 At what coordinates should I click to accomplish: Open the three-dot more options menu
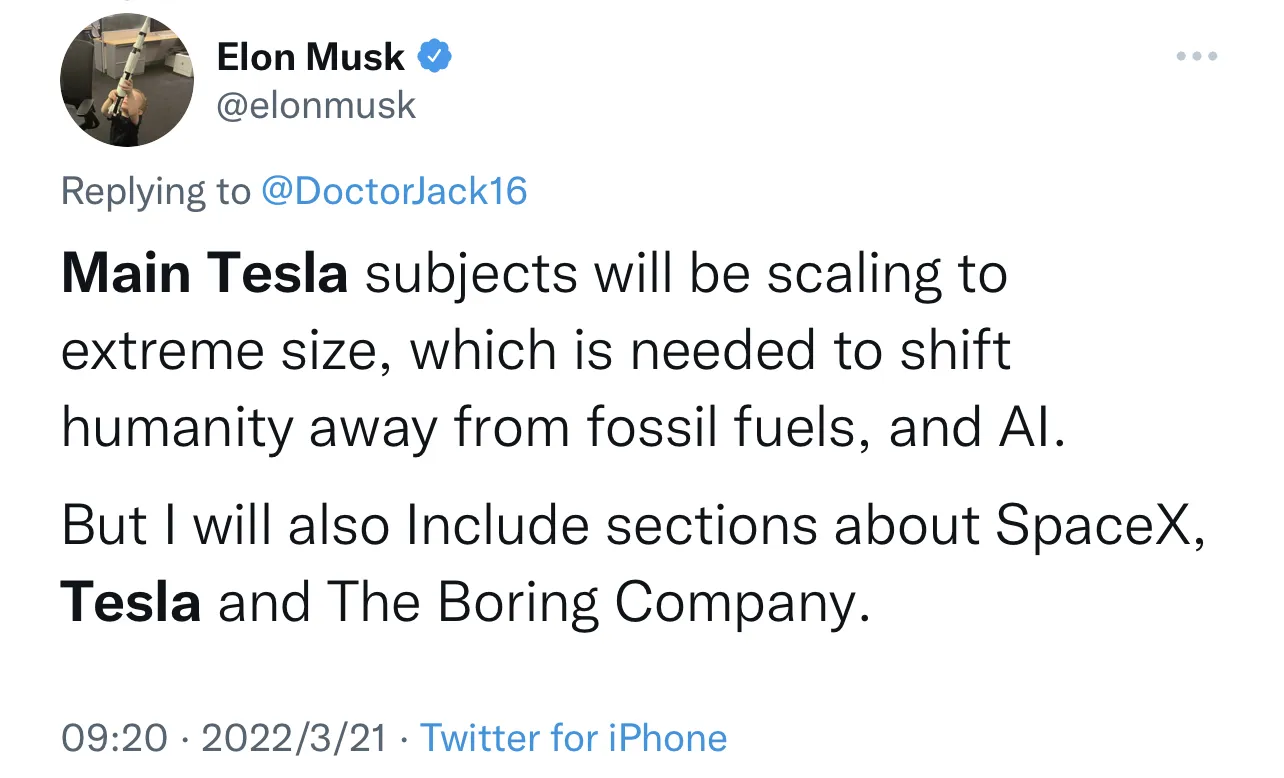(x=1196, y=57)
